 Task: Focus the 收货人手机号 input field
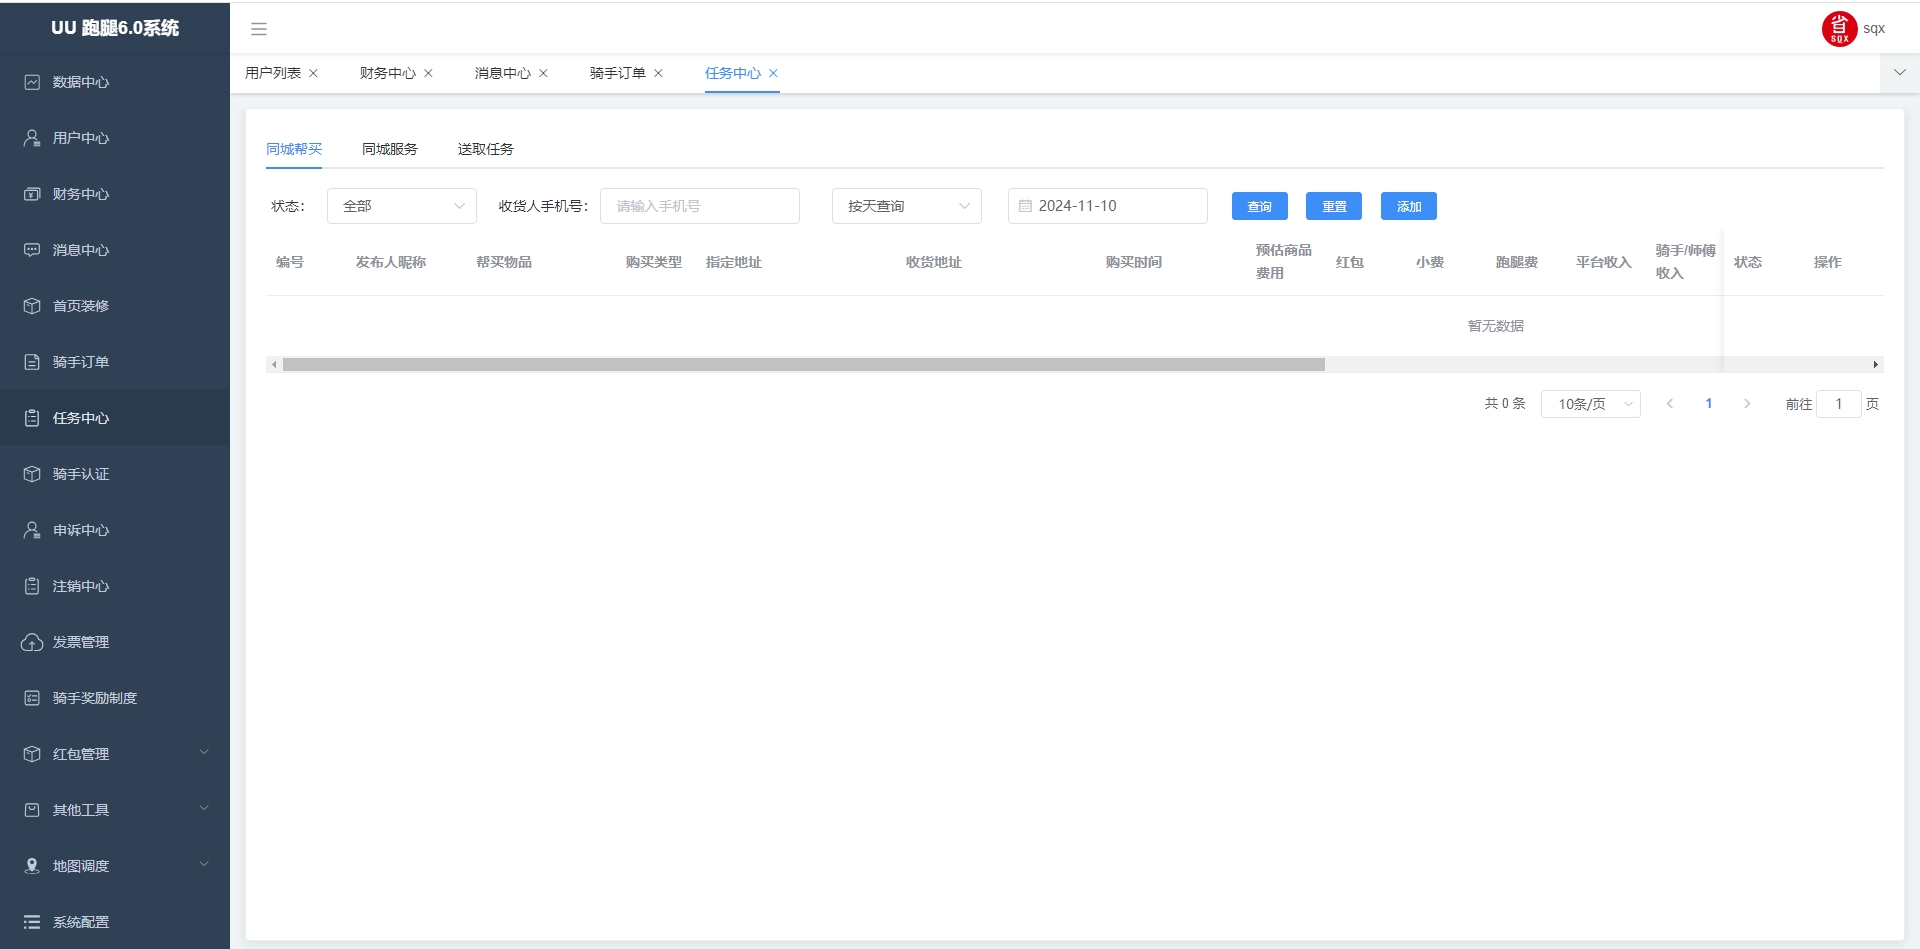coord(700,206)
